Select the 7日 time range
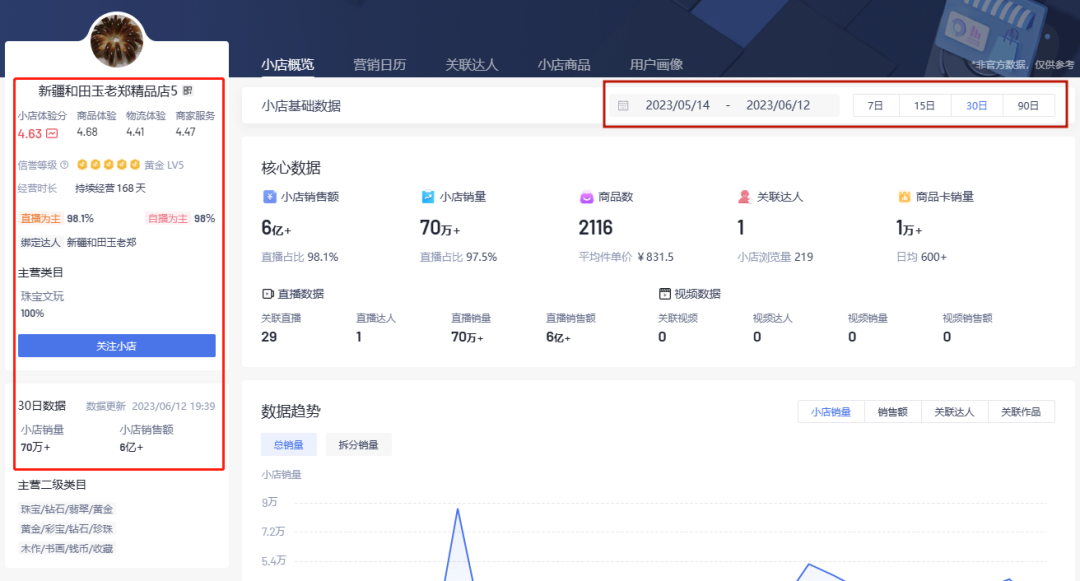The image size is (1080, 581). click(875, 105)
